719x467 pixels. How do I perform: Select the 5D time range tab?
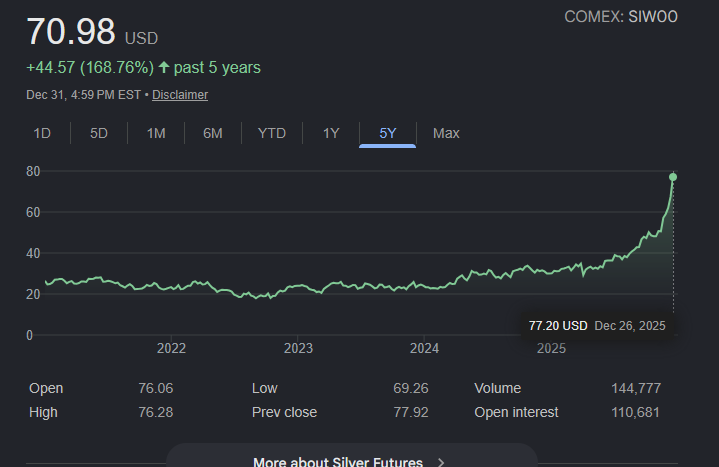pos(99,133)
